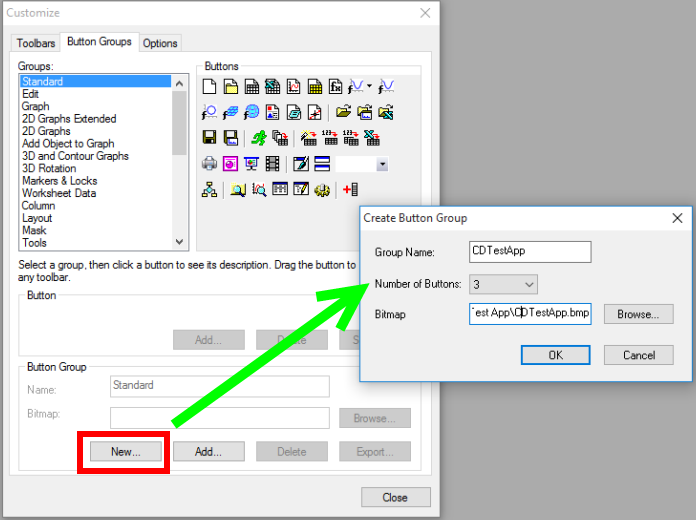Expand the function plot icon dropdown arrow

(x=369, y=87)
